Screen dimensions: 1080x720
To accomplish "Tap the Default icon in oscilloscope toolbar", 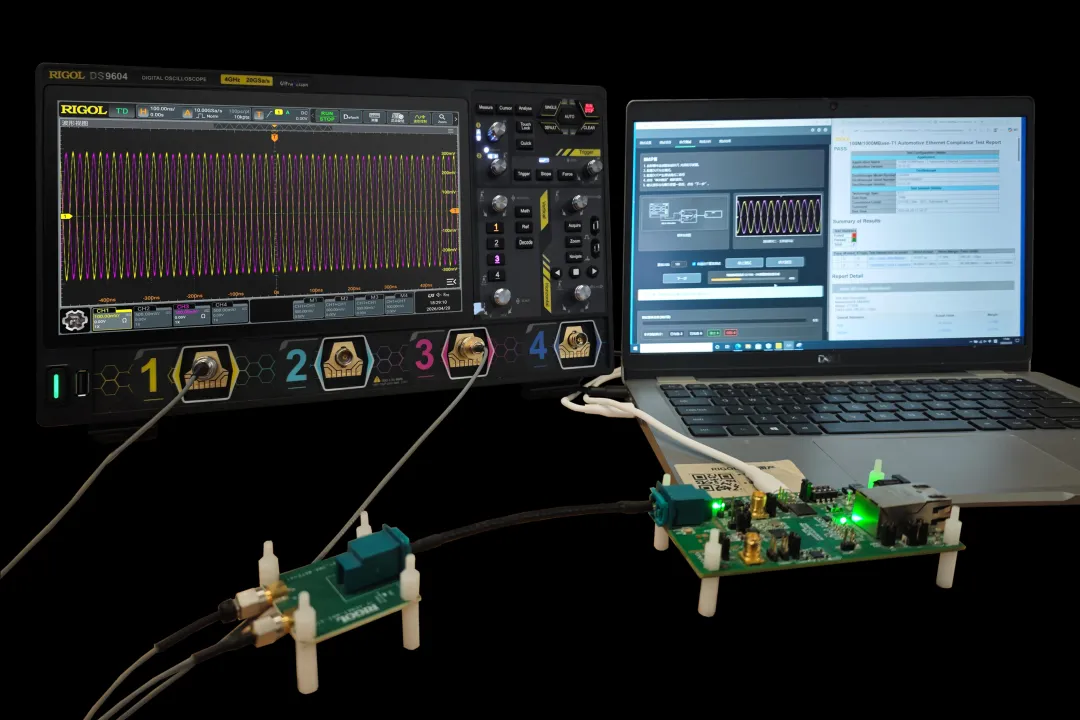I will pyautogui.click(x=351, y=116).
